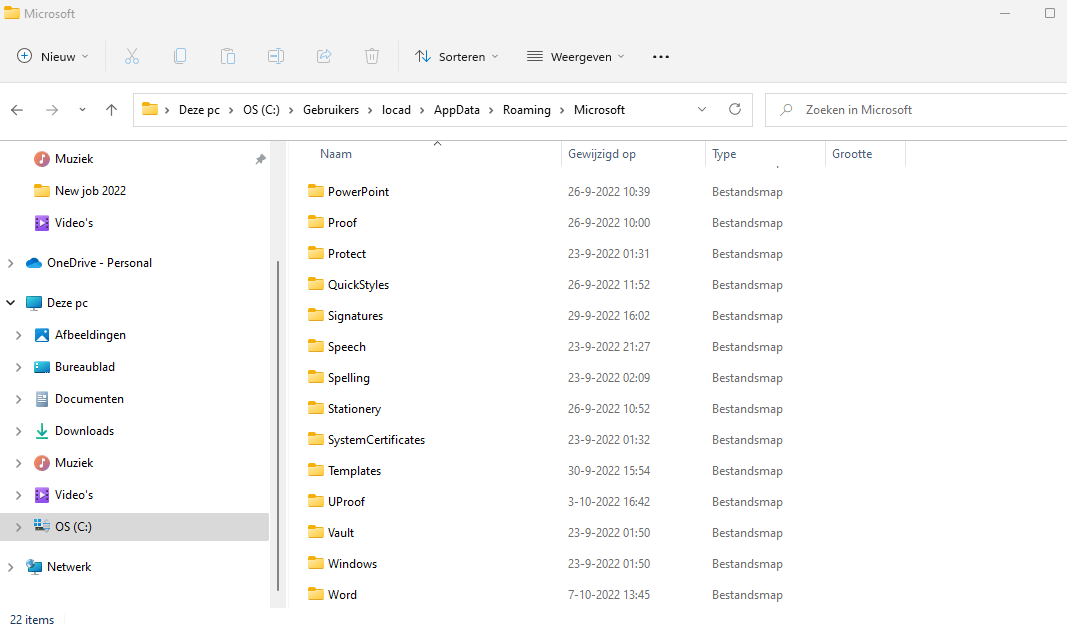Image resolution: width=1067 pixels, height=625 pixels.
Task: Open address bar history dropdown
Action: (x=702, y=110)
